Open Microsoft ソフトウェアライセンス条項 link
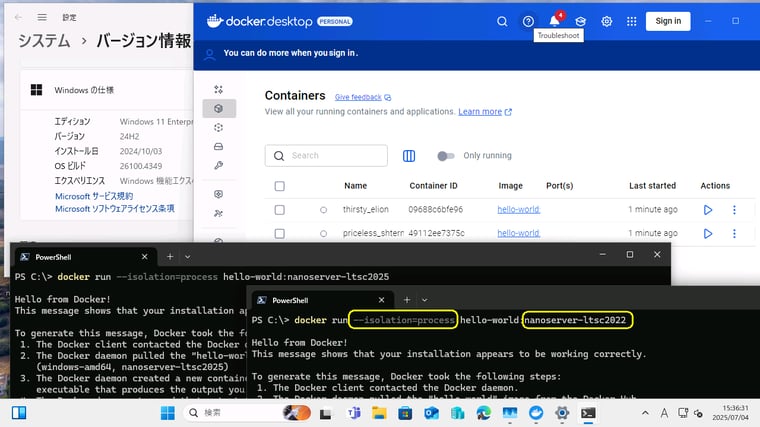 pos(114,209)
